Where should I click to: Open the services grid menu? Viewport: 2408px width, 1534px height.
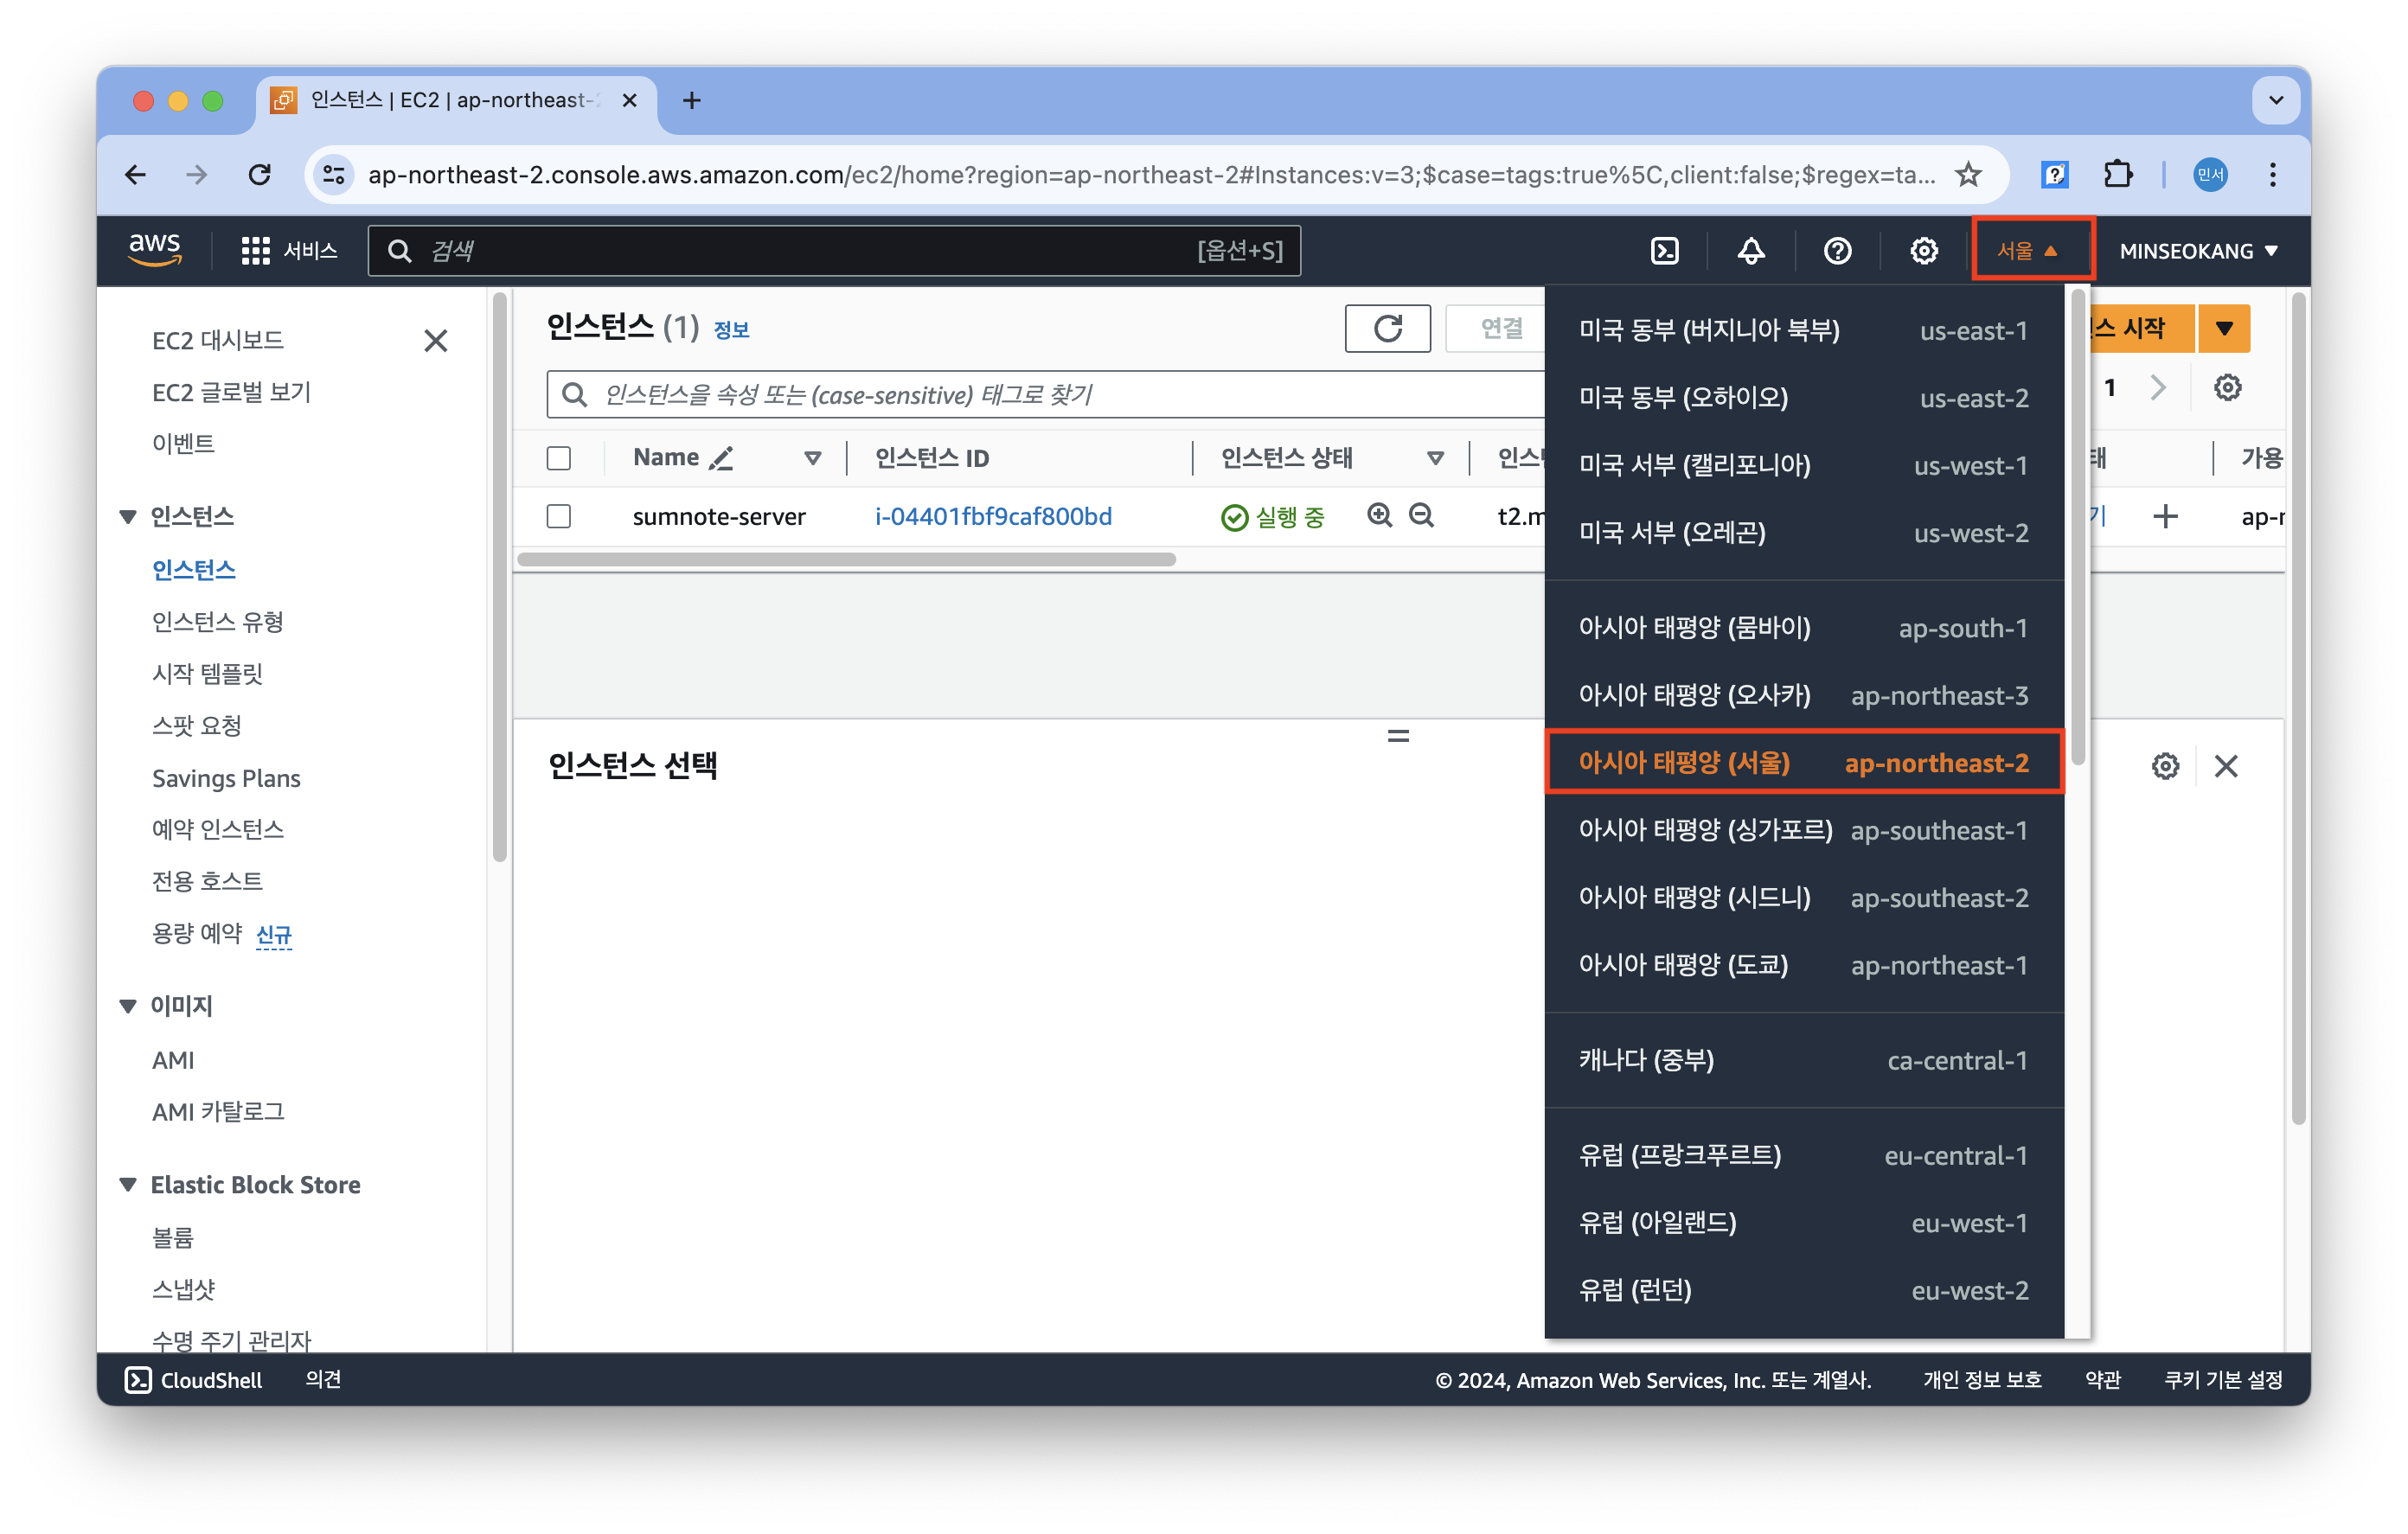tap(256, 251)
